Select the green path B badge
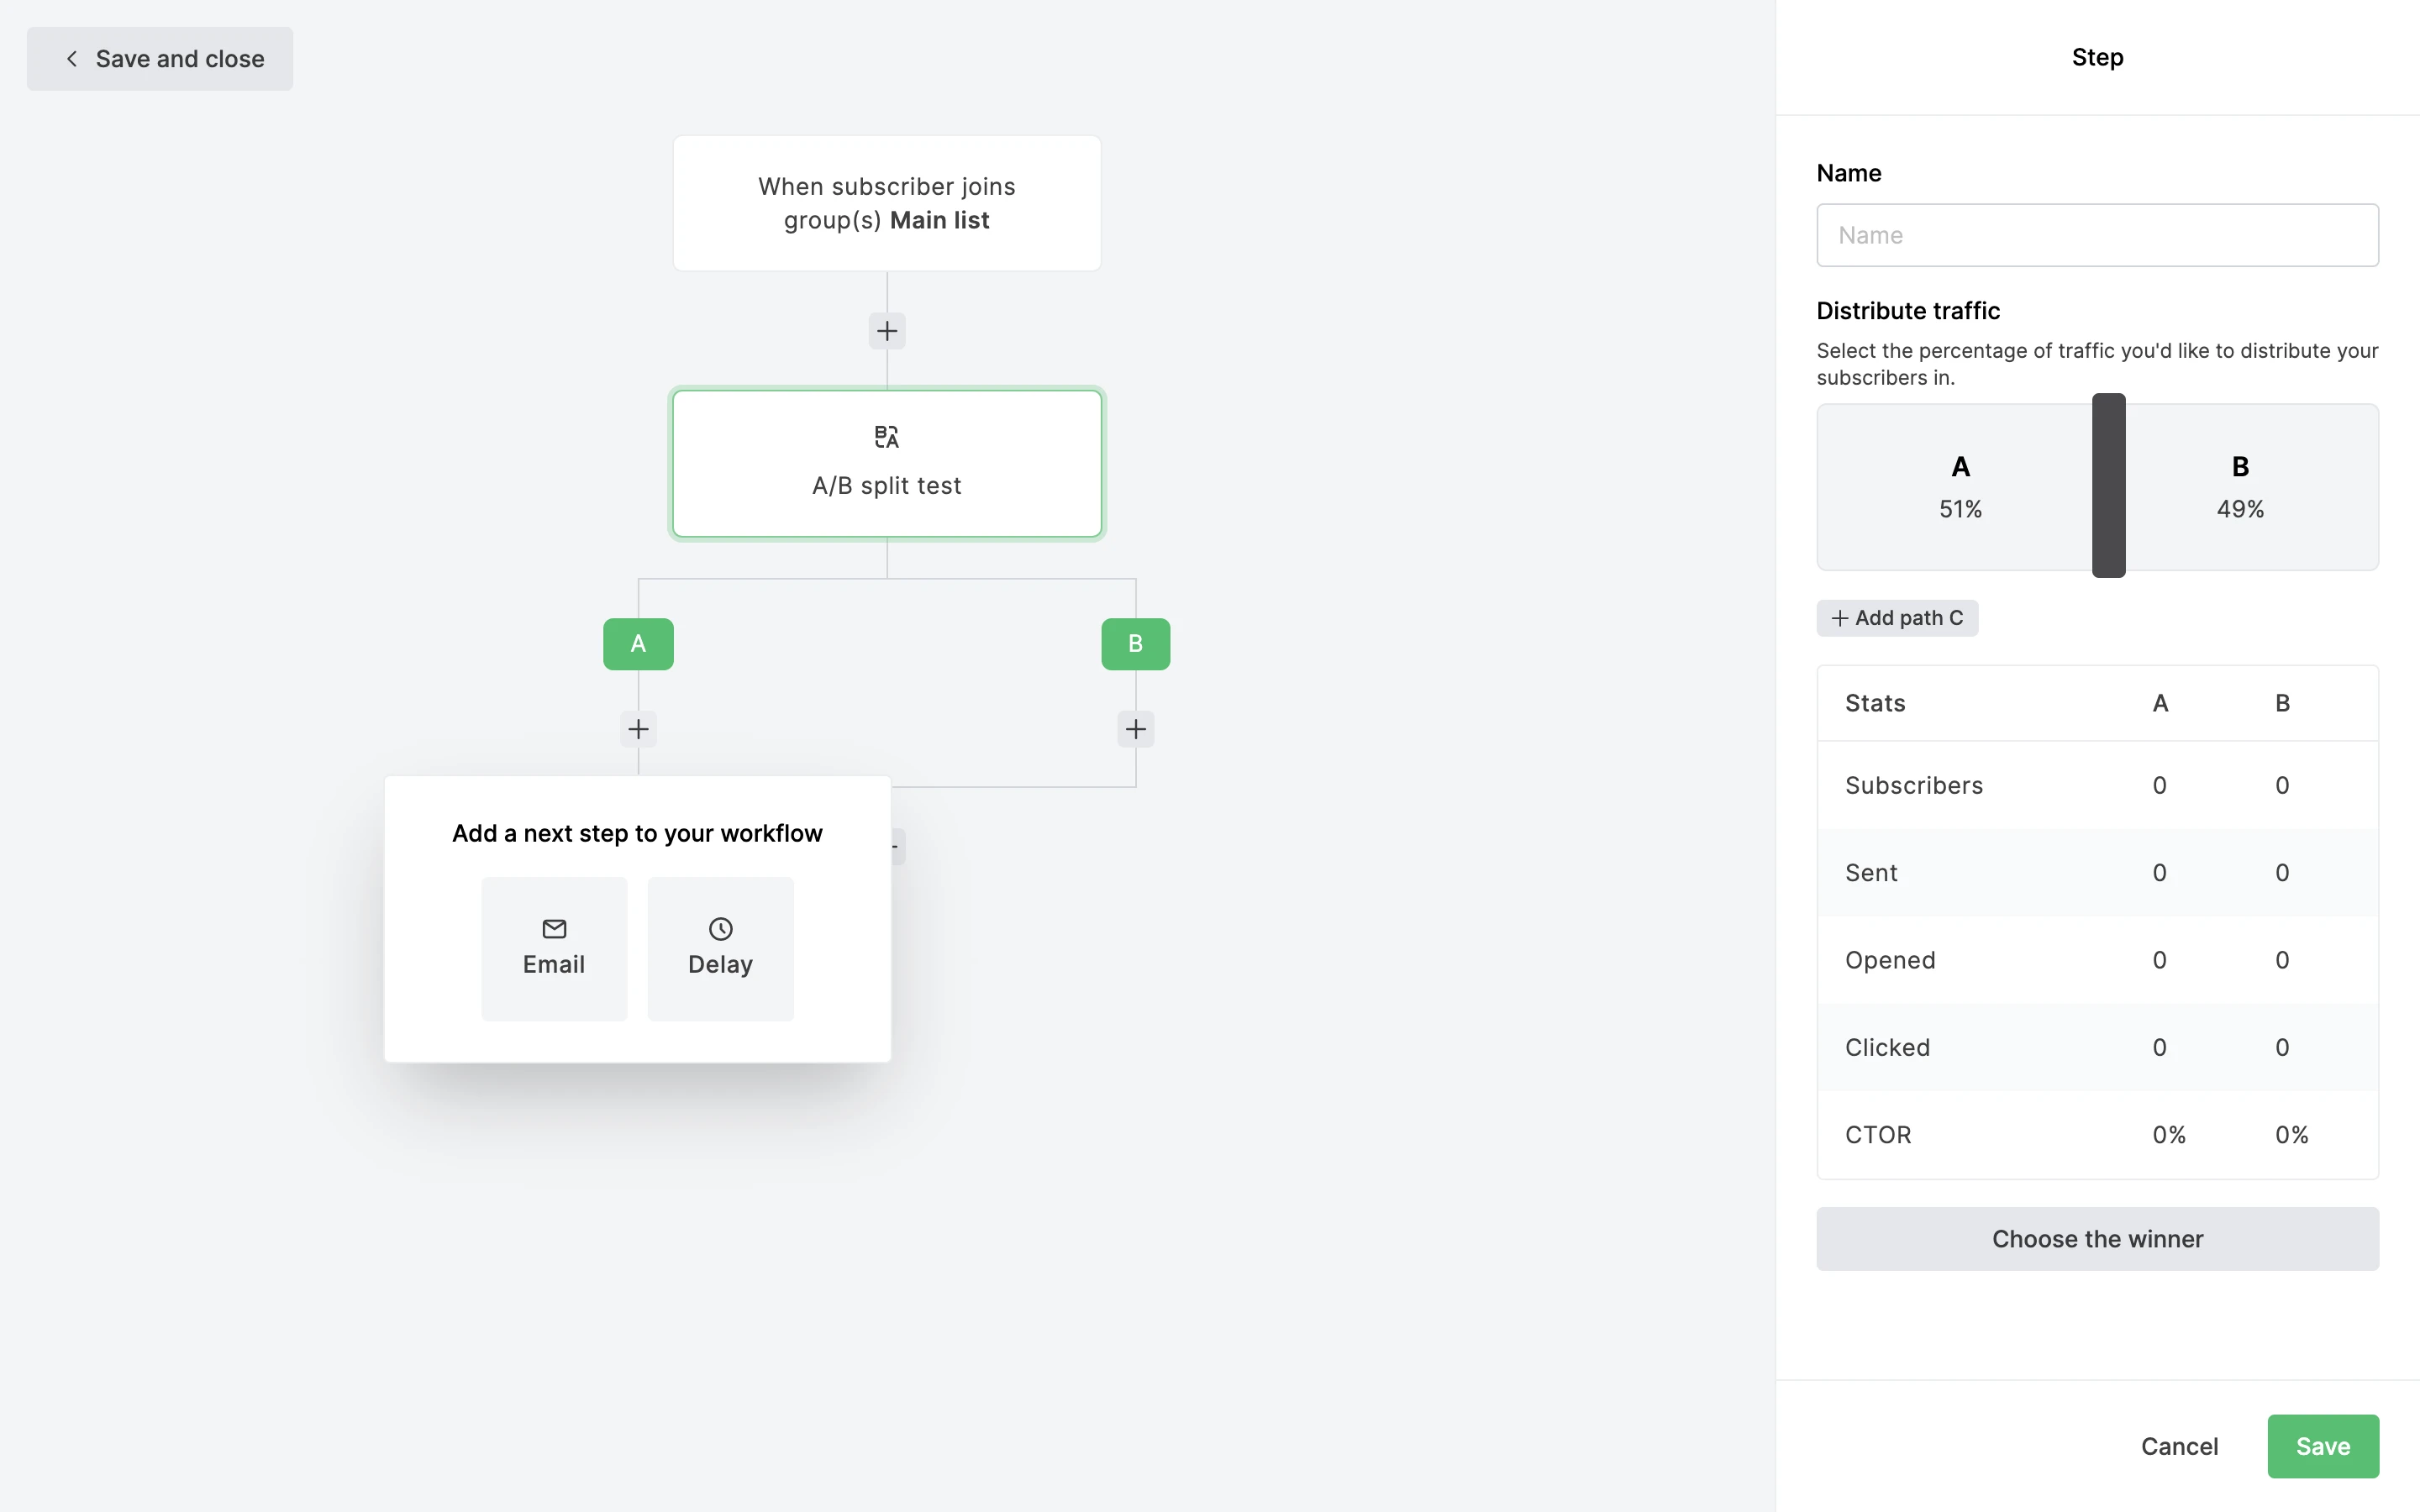Viewport: 2420px width, 1512px height. 1135,644
